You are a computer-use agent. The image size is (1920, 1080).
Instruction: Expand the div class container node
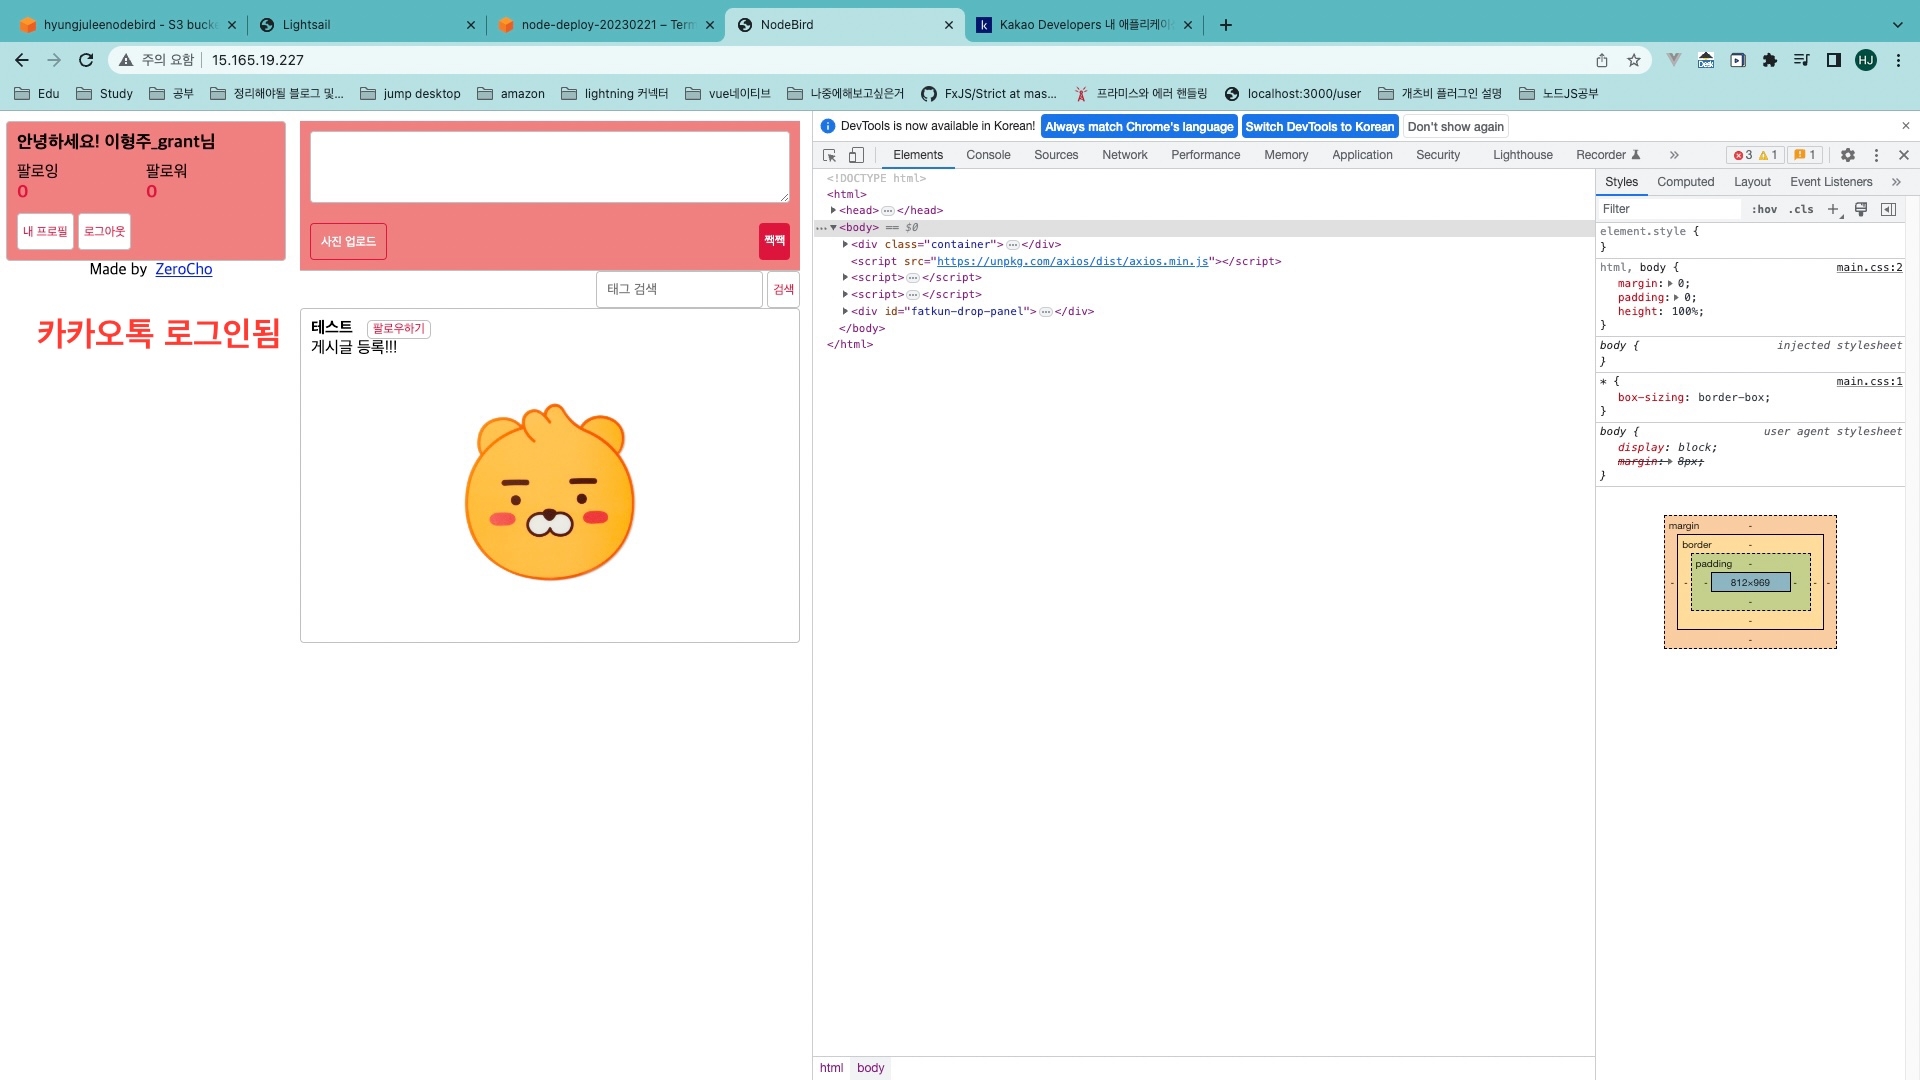click(845, 245)
